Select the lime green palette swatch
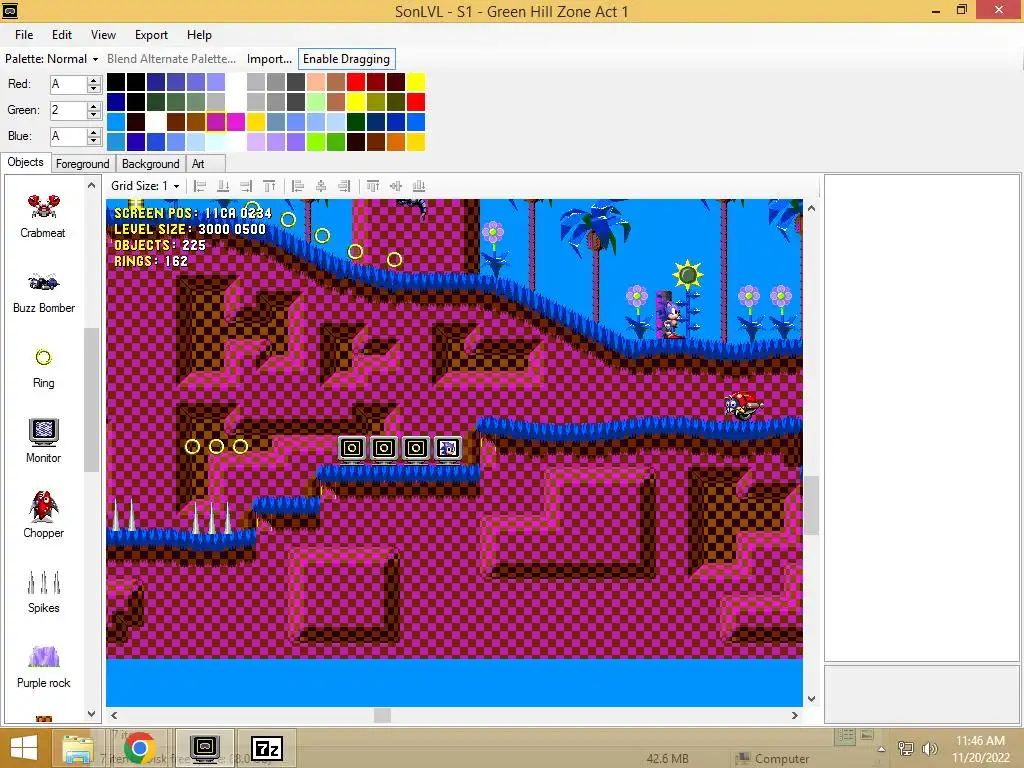The height and width of the screenshot is (768, 1024). [x=317, y=142]
